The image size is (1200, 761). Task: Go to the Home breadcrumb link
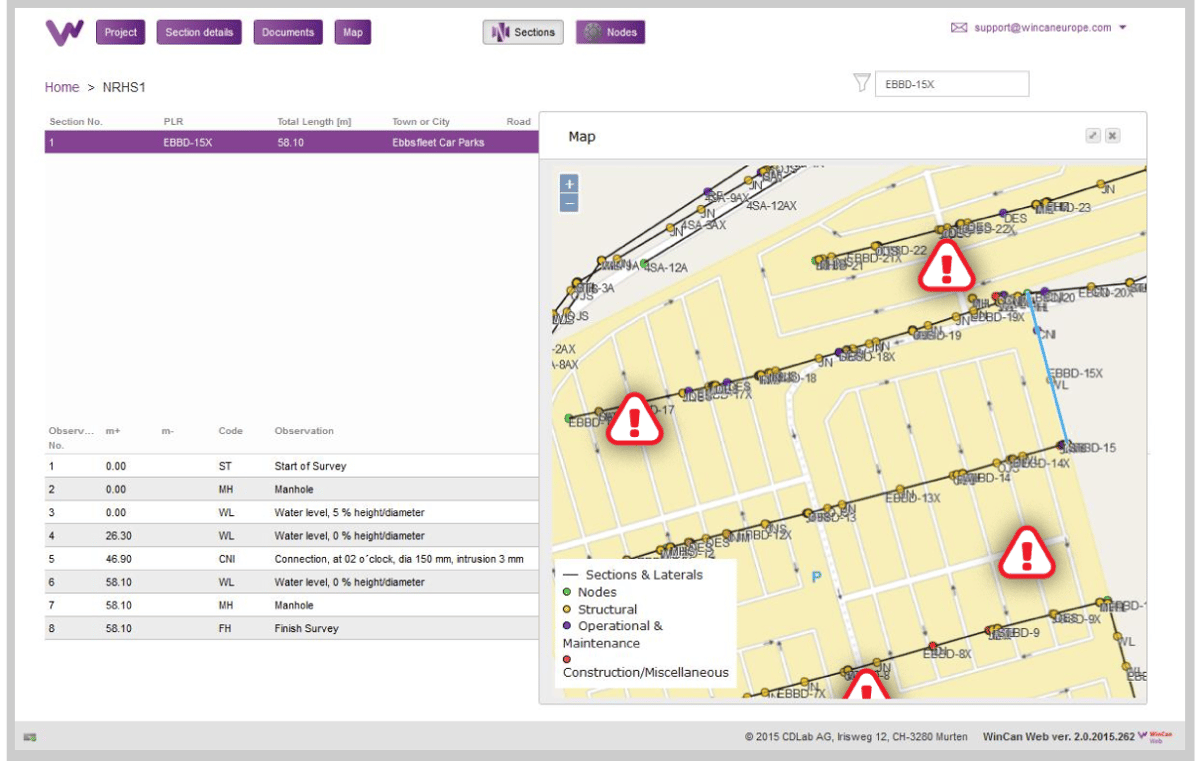[62, 87]
